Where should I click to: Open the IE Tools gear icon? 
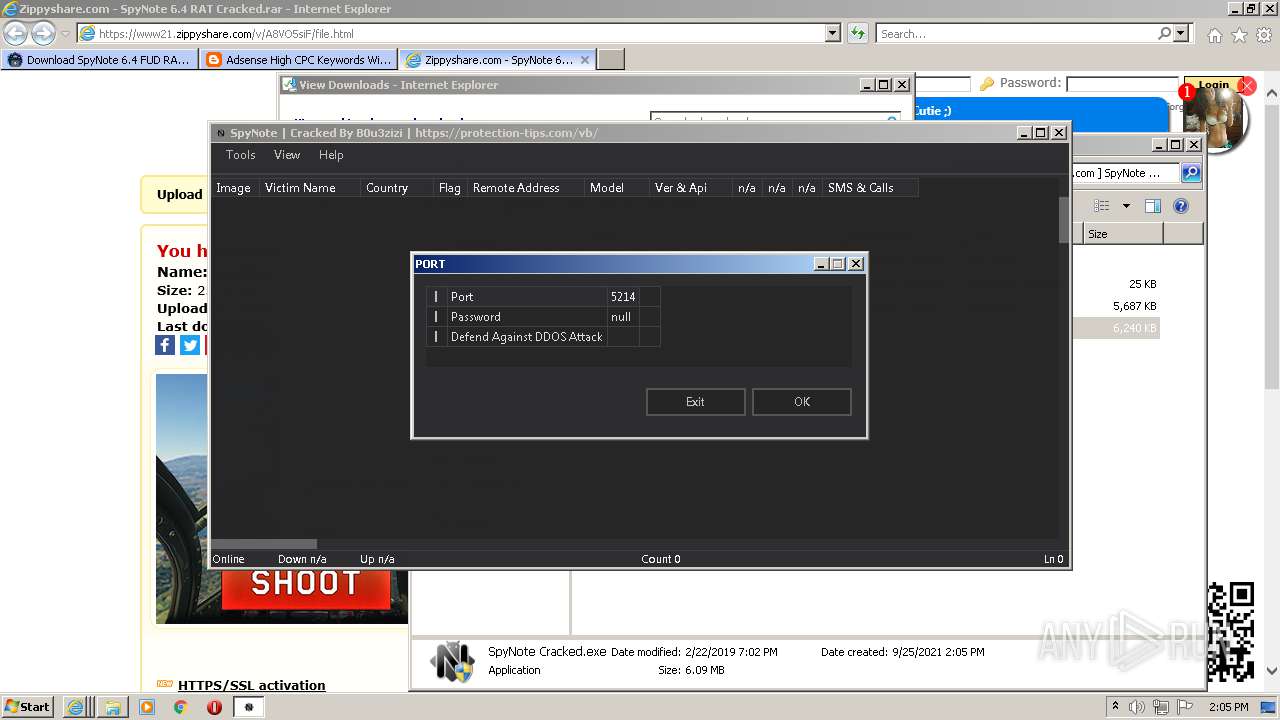point(1264,35)
